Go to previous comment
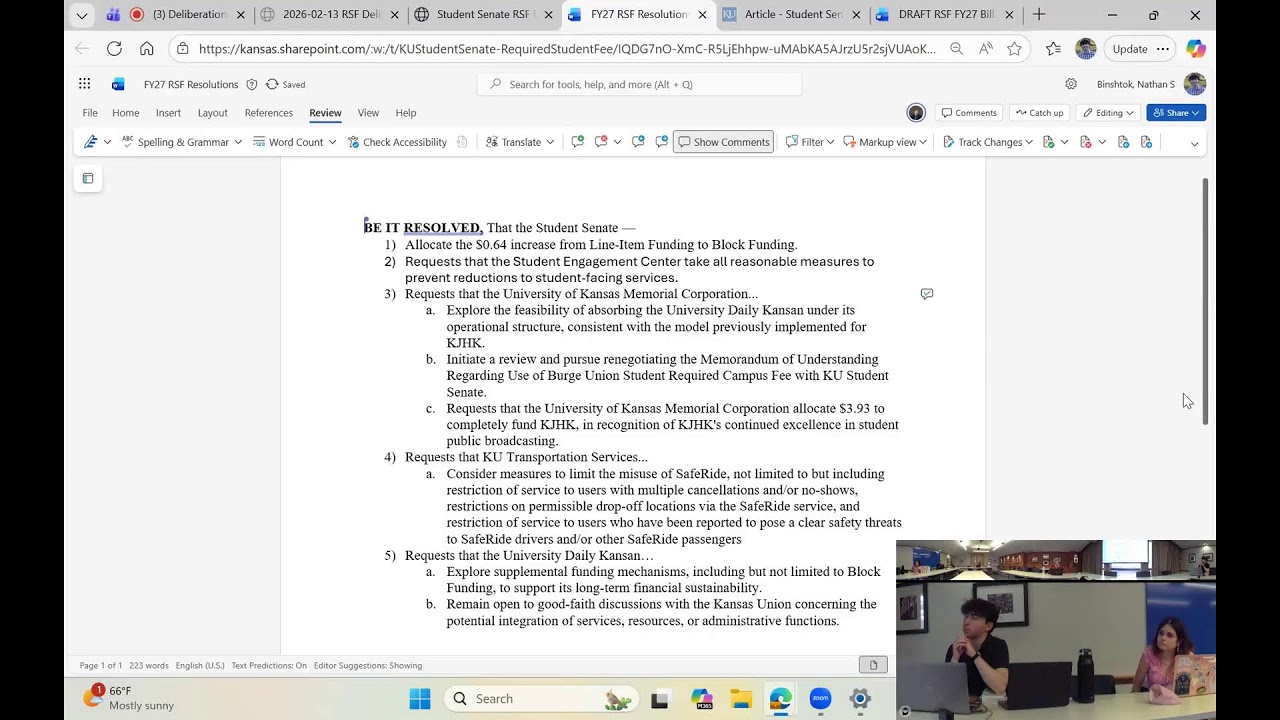Image resolution: width=1280 pixels, height=720 pixels. point(638,142)
